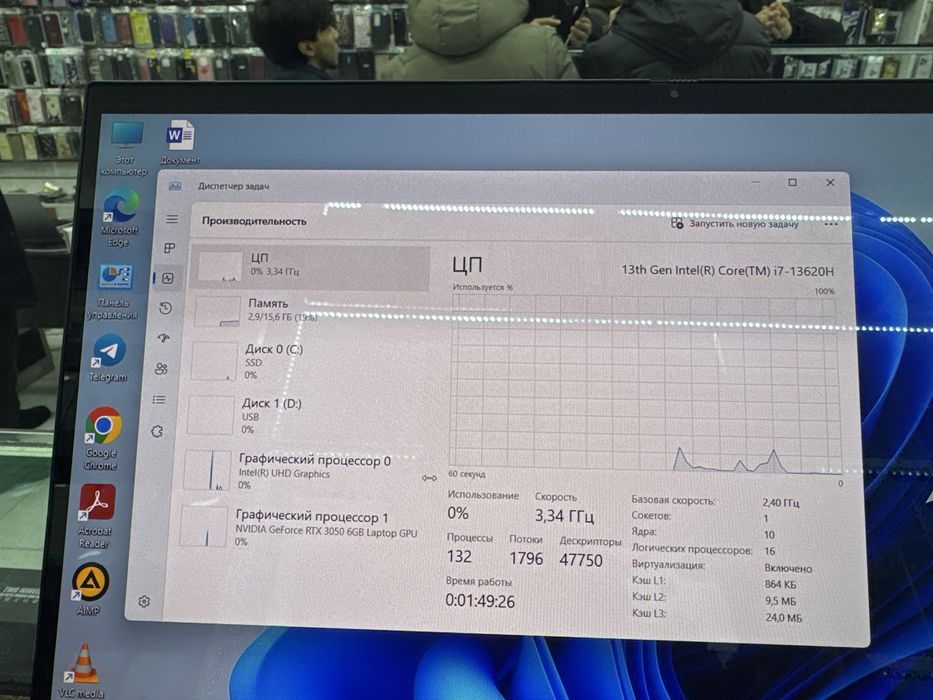Open 'Панель управления' desktop icon
The height and width of the screenshot is (700, 933).
click(114, 292)
